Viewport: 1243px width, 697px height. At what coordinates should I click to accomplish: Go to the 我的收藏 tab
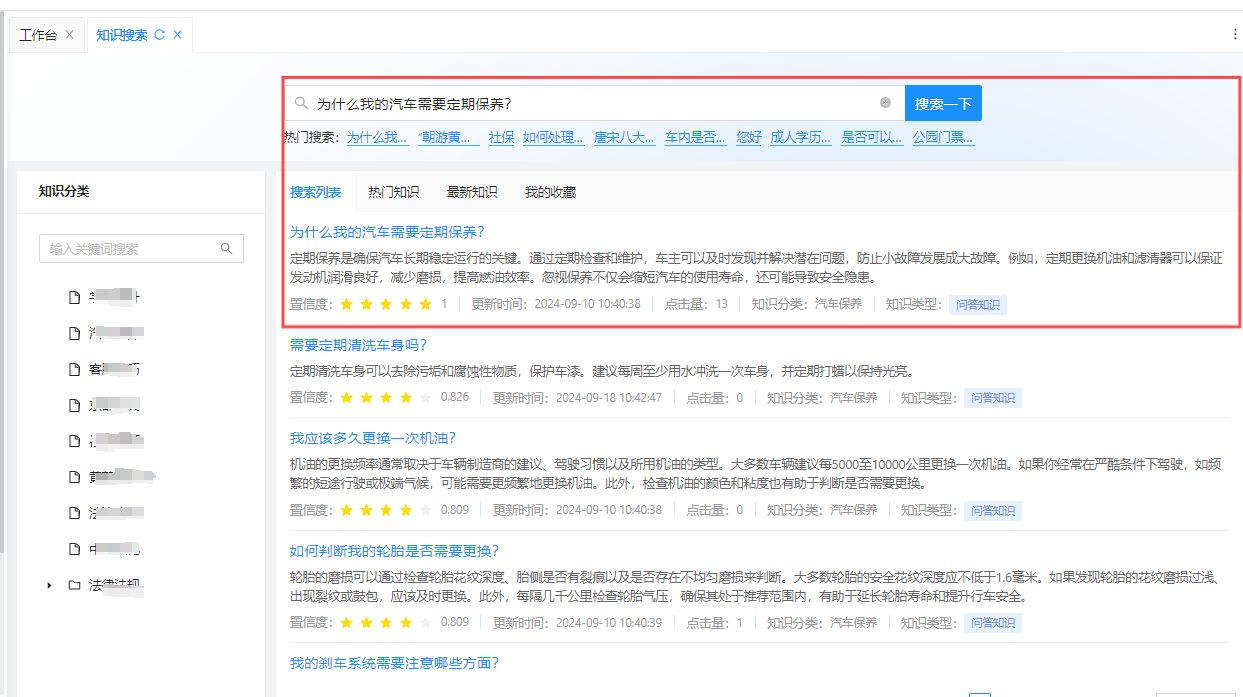click(x=550, y=192)
